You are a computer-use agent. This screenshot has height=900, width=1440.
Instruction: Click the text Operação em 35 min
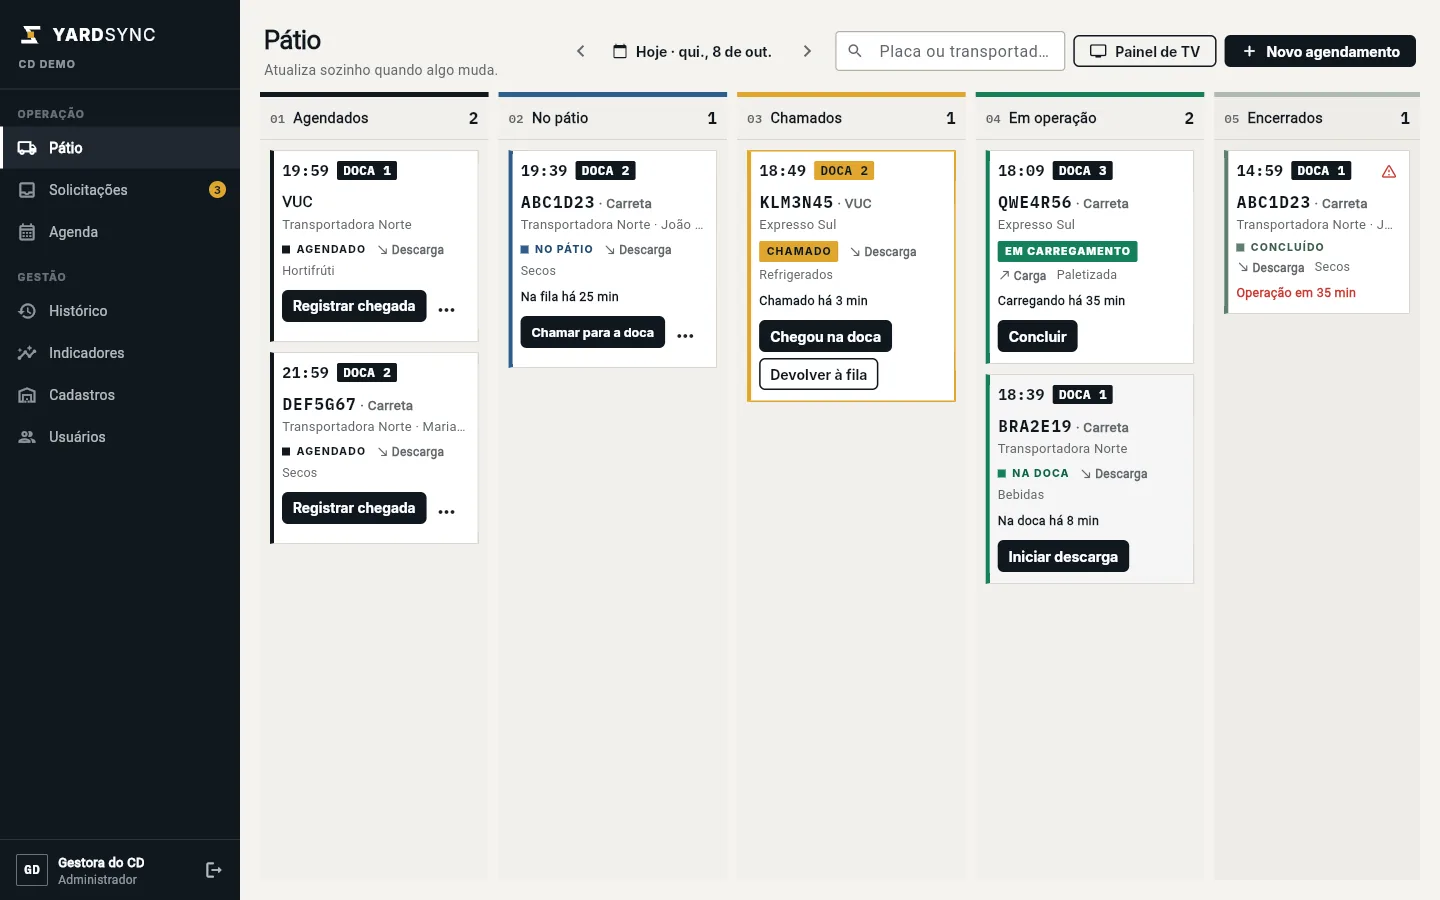tap(1296, 293)
